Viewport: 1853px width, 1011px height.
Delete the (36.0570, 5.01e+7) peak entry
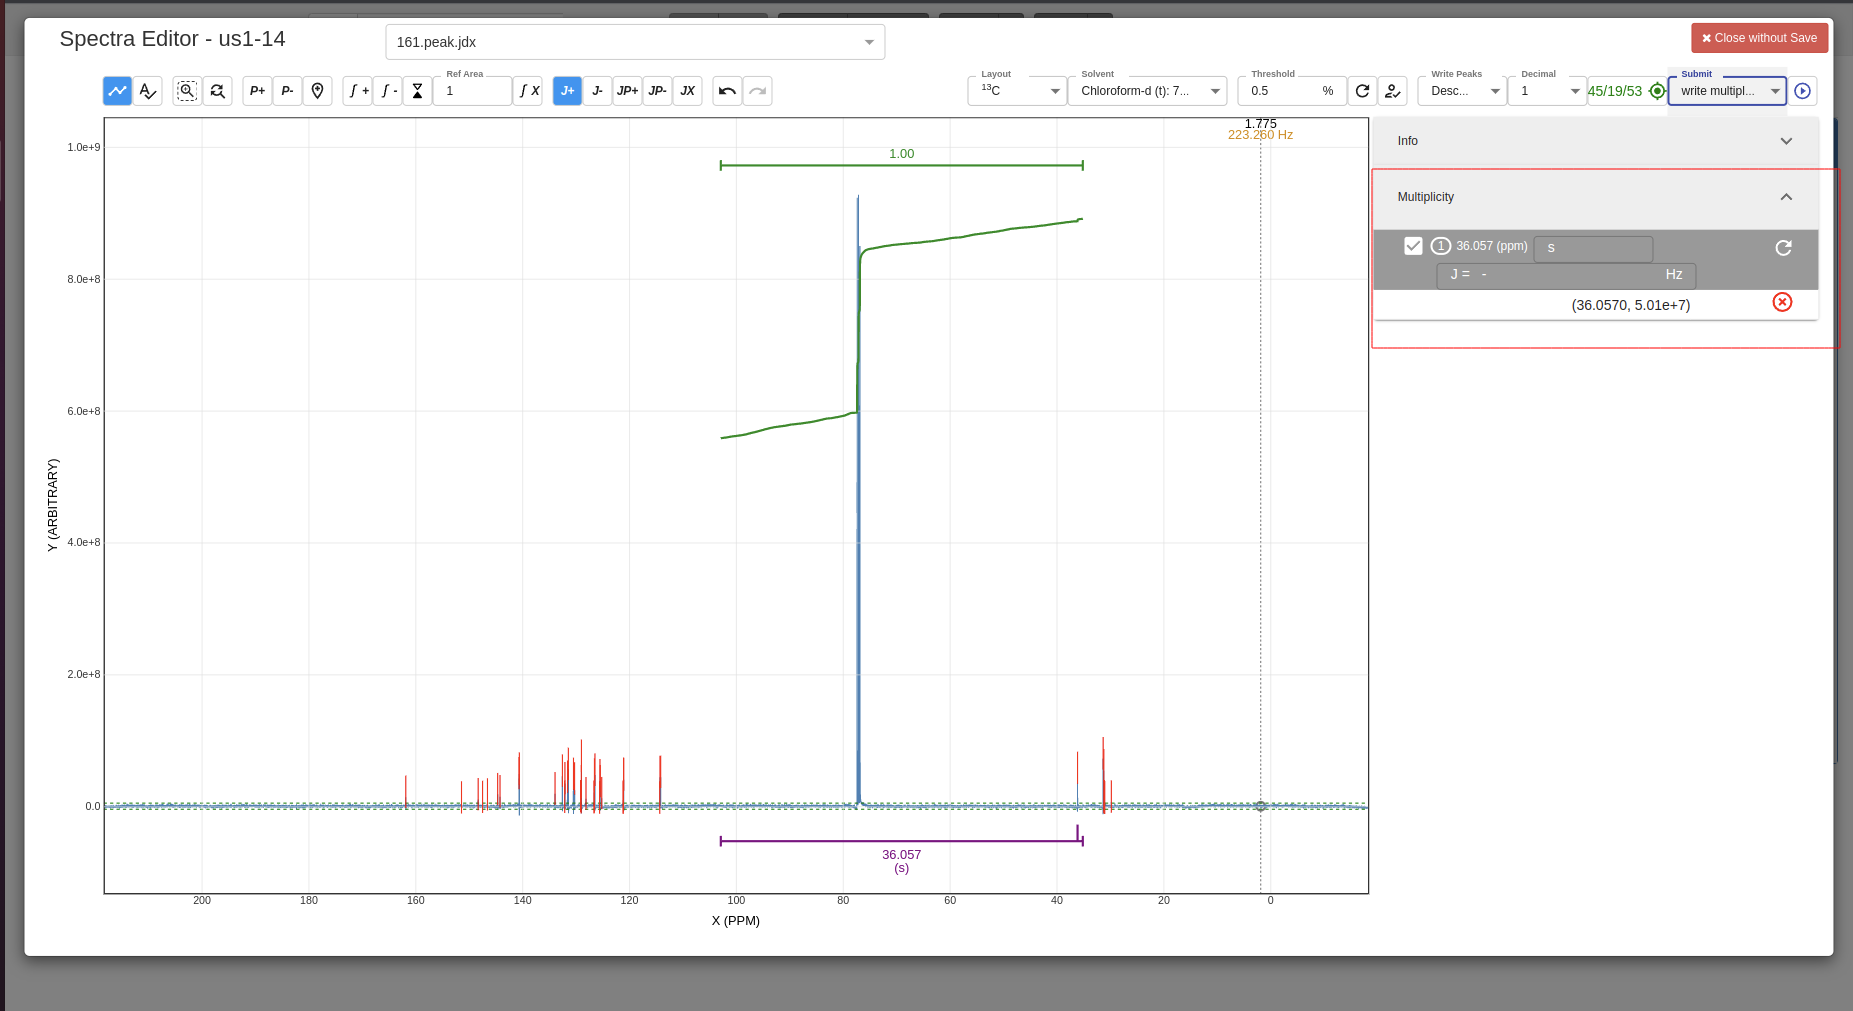1782,302
